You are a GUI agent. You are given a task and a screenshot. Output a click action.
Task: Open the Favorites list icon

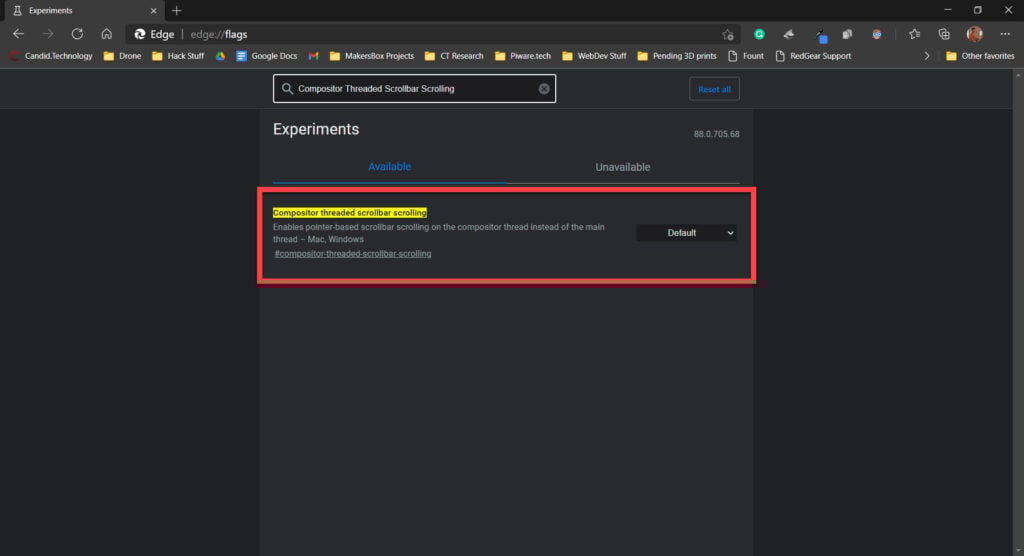(914, 34)
